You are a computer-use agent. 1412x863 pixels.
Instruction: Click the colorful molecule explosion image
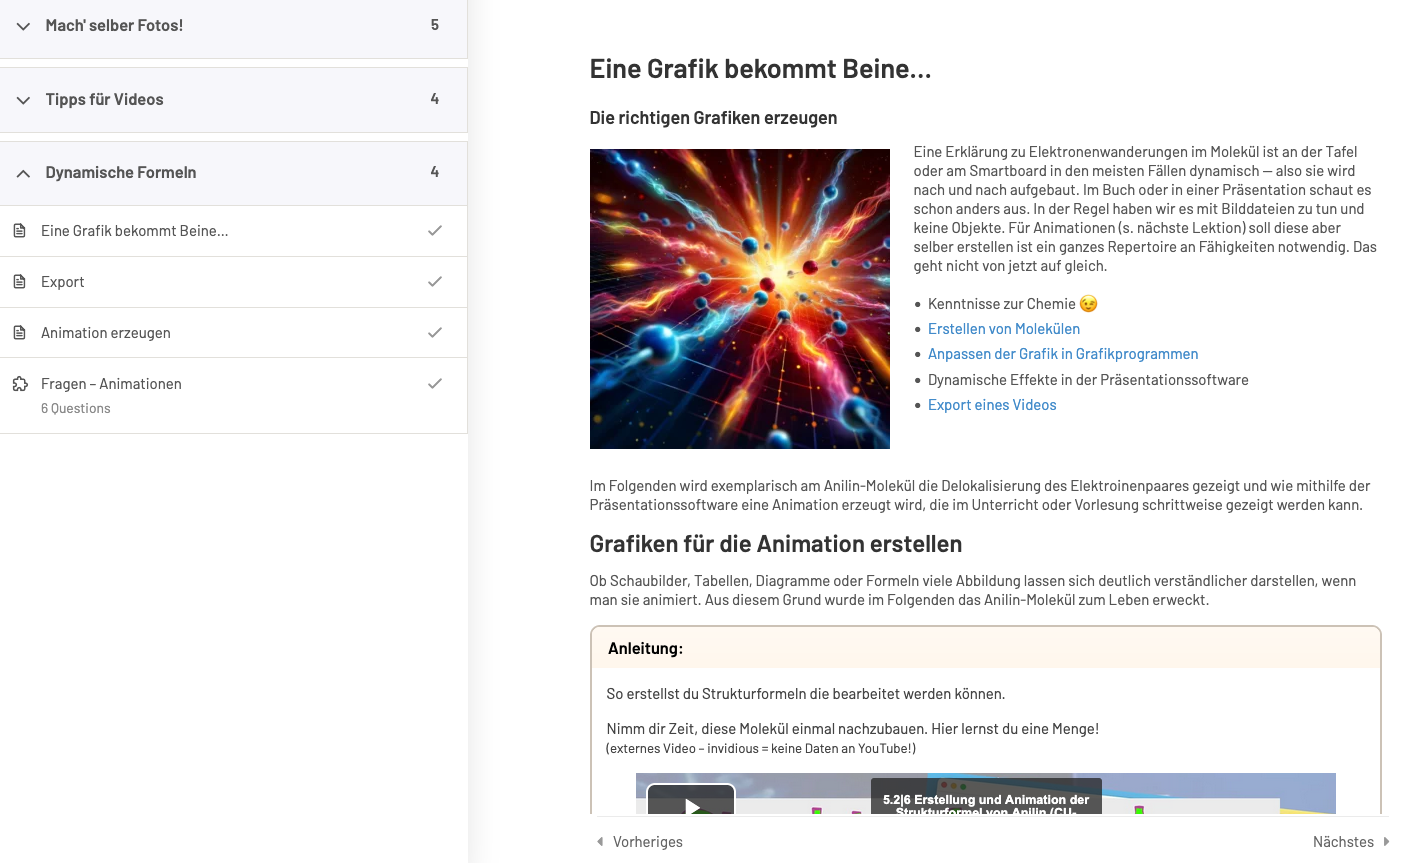(x=739, y=299)
